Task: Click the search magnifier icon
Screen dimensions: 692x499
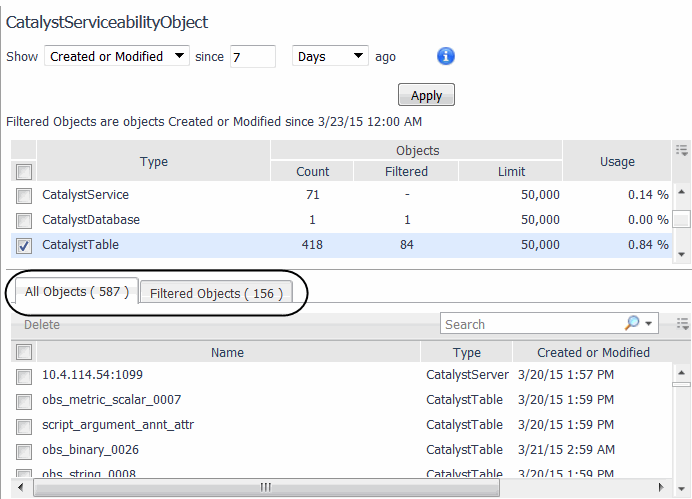Action: pos(632,323)
